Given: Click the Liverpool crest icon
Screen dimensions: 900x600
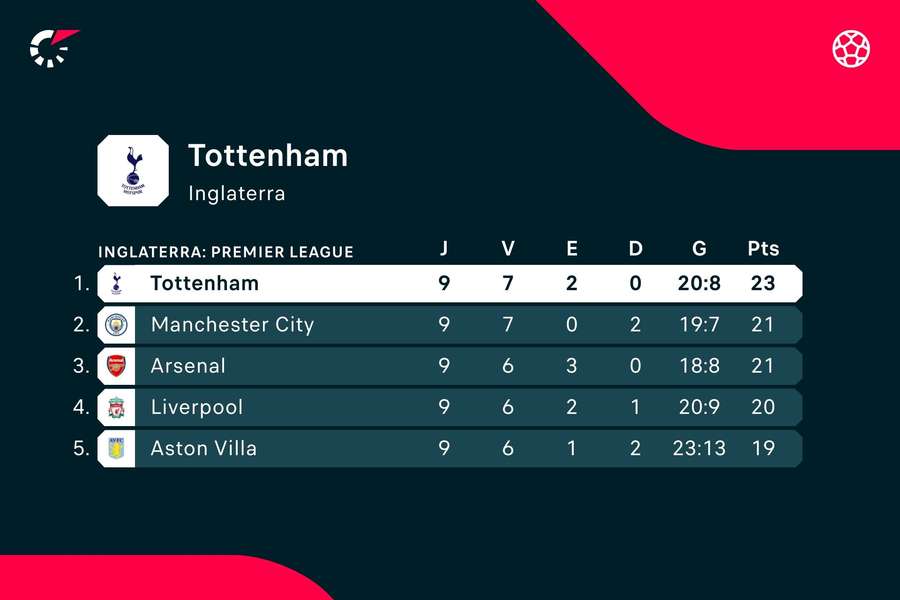Looking at the screenshot, I should (114, 407).
